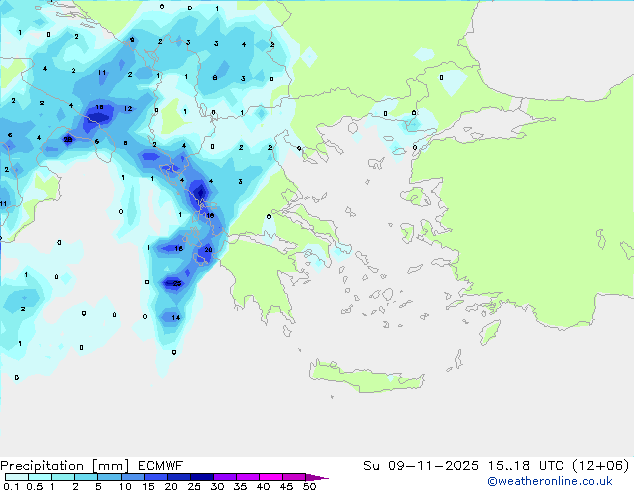
Task: Click the 0.1–0.5 mm palest cyan legend swatch
Action: coord(17,477)
